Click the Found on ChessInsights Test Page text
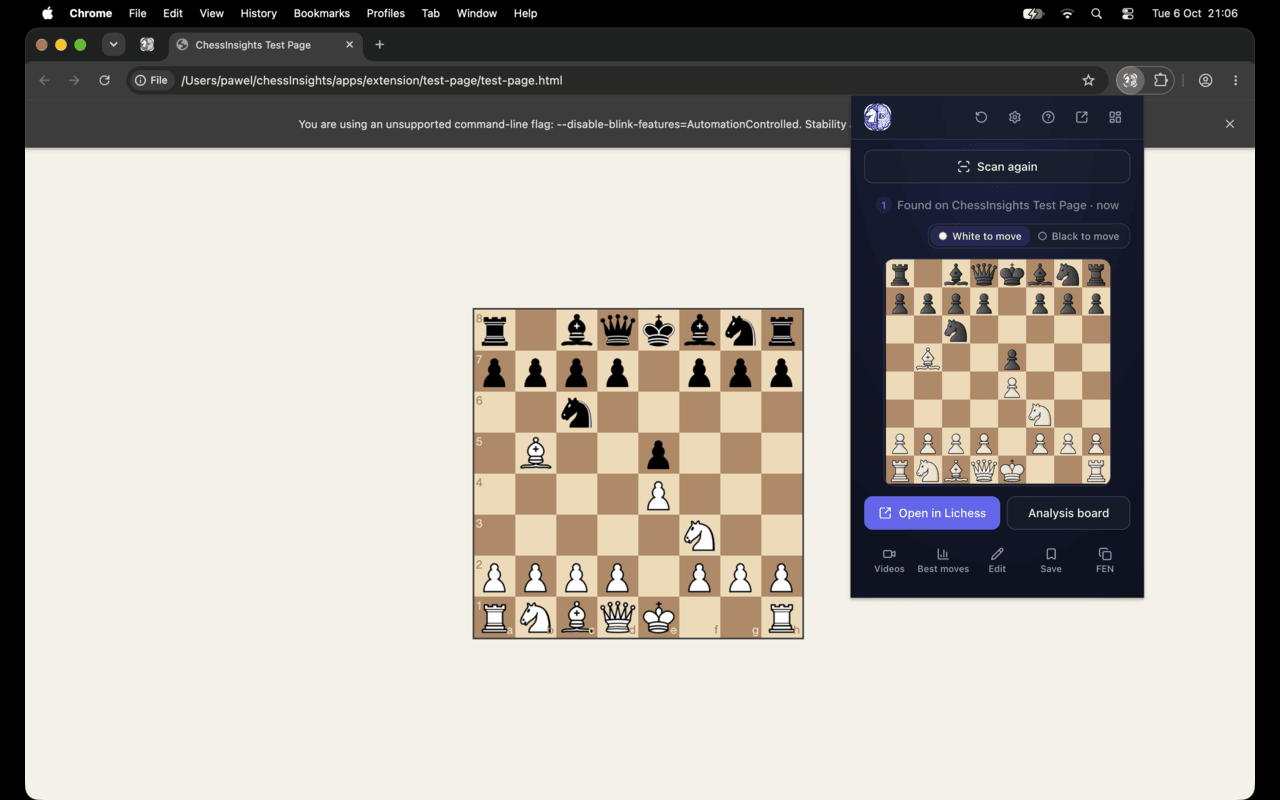The height and width of the screenshot is (800, 1280). tap(1008, 205)
